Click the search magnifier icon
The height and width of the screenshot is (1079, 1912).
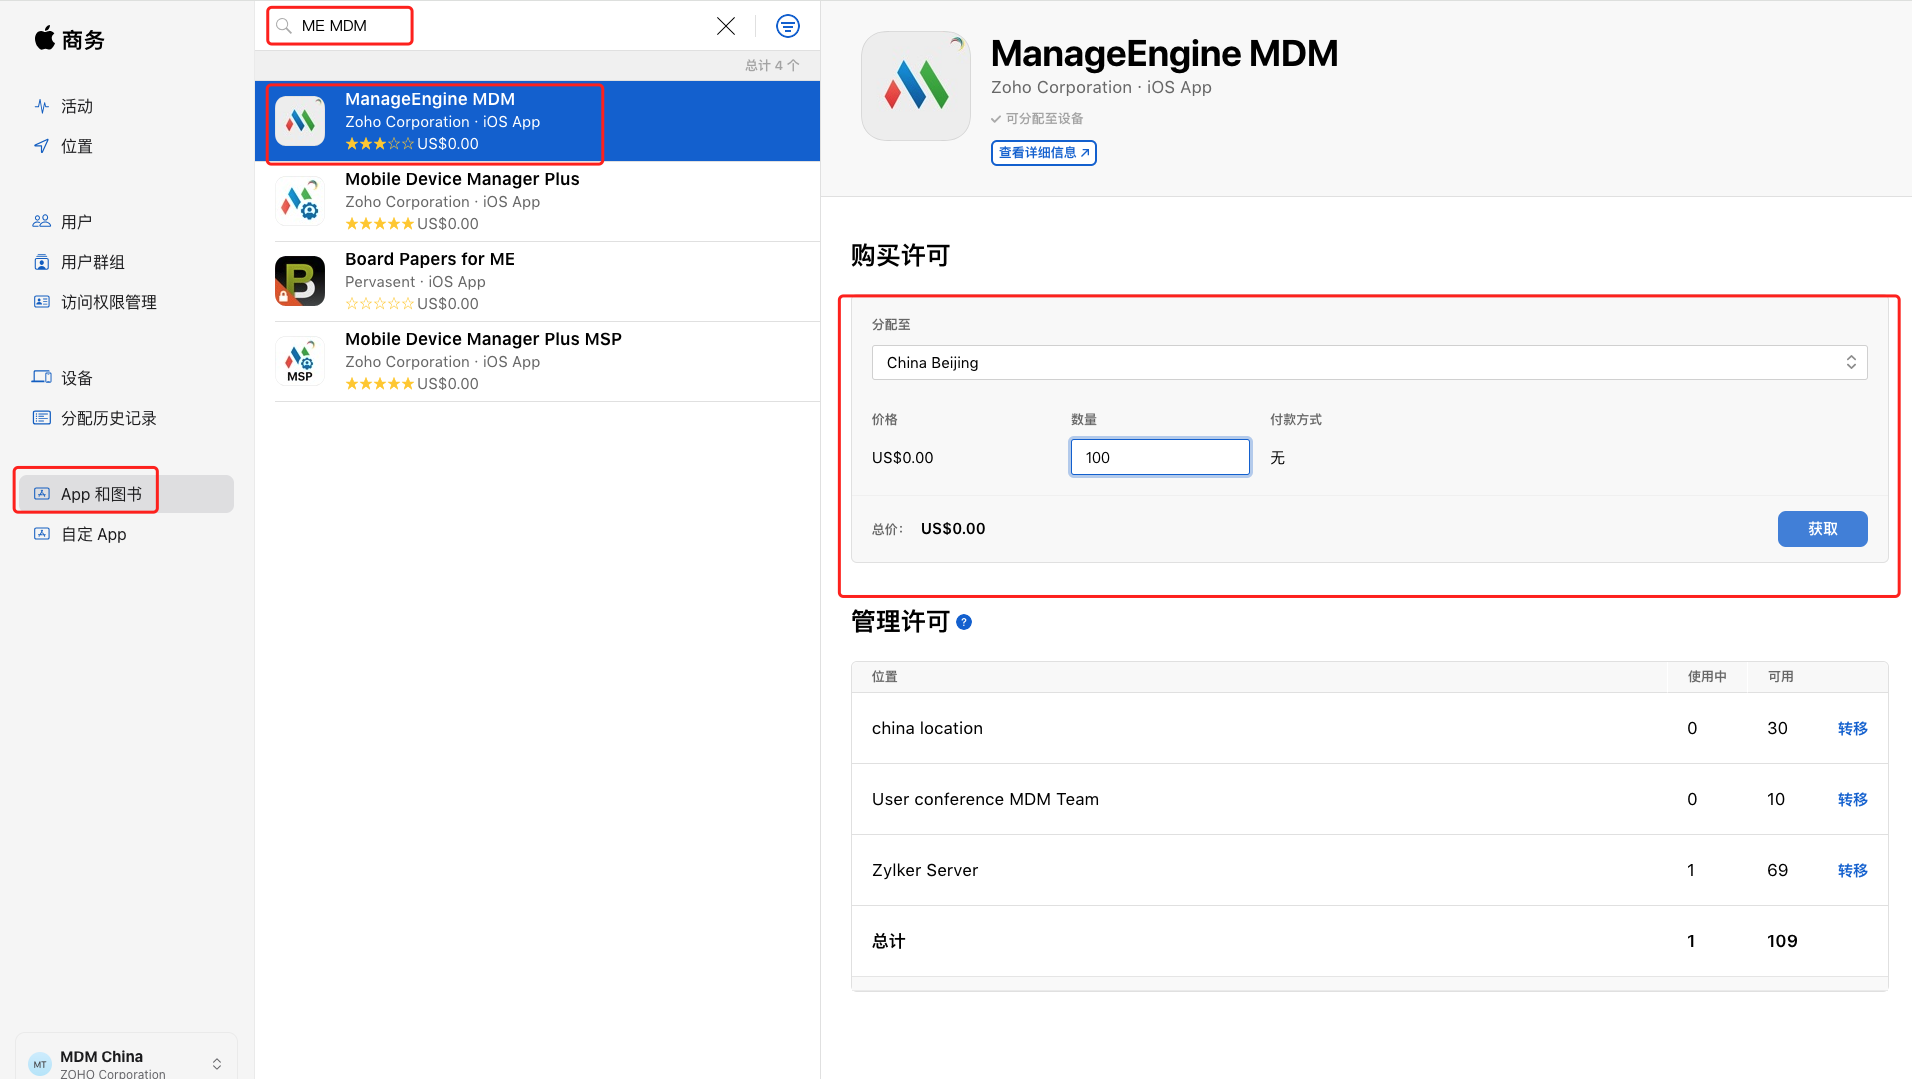pyautogui.click(x=284, y=26)
